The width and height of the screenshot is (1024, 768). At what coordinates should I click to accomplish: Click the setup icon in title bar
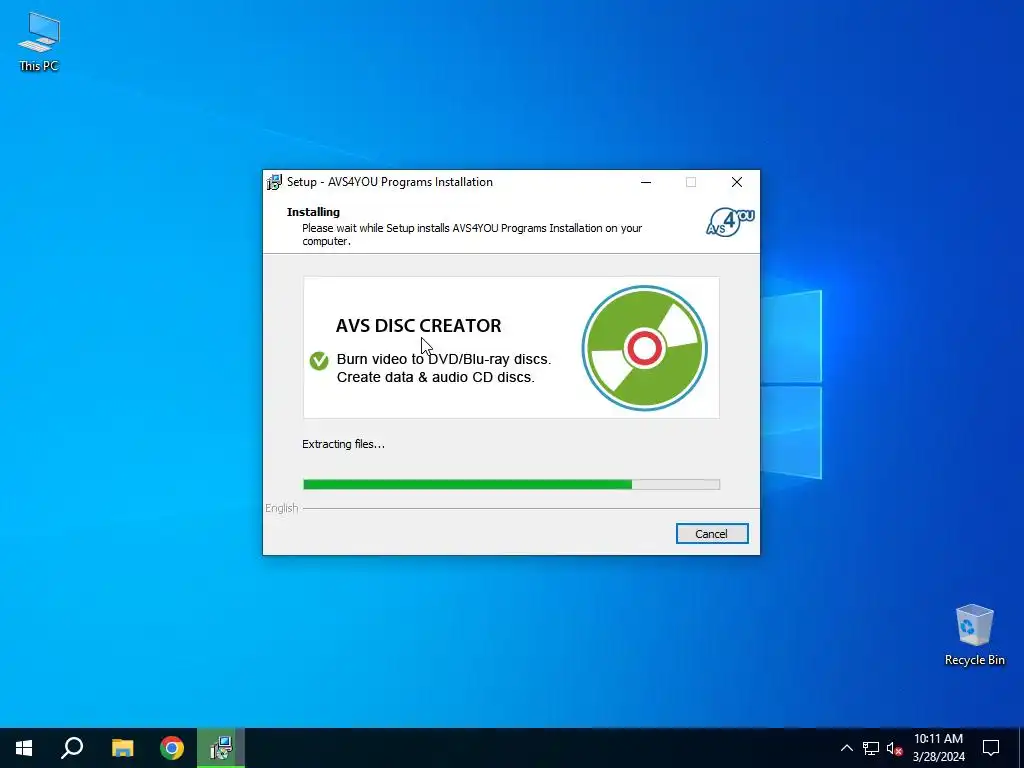pos(274,182)
